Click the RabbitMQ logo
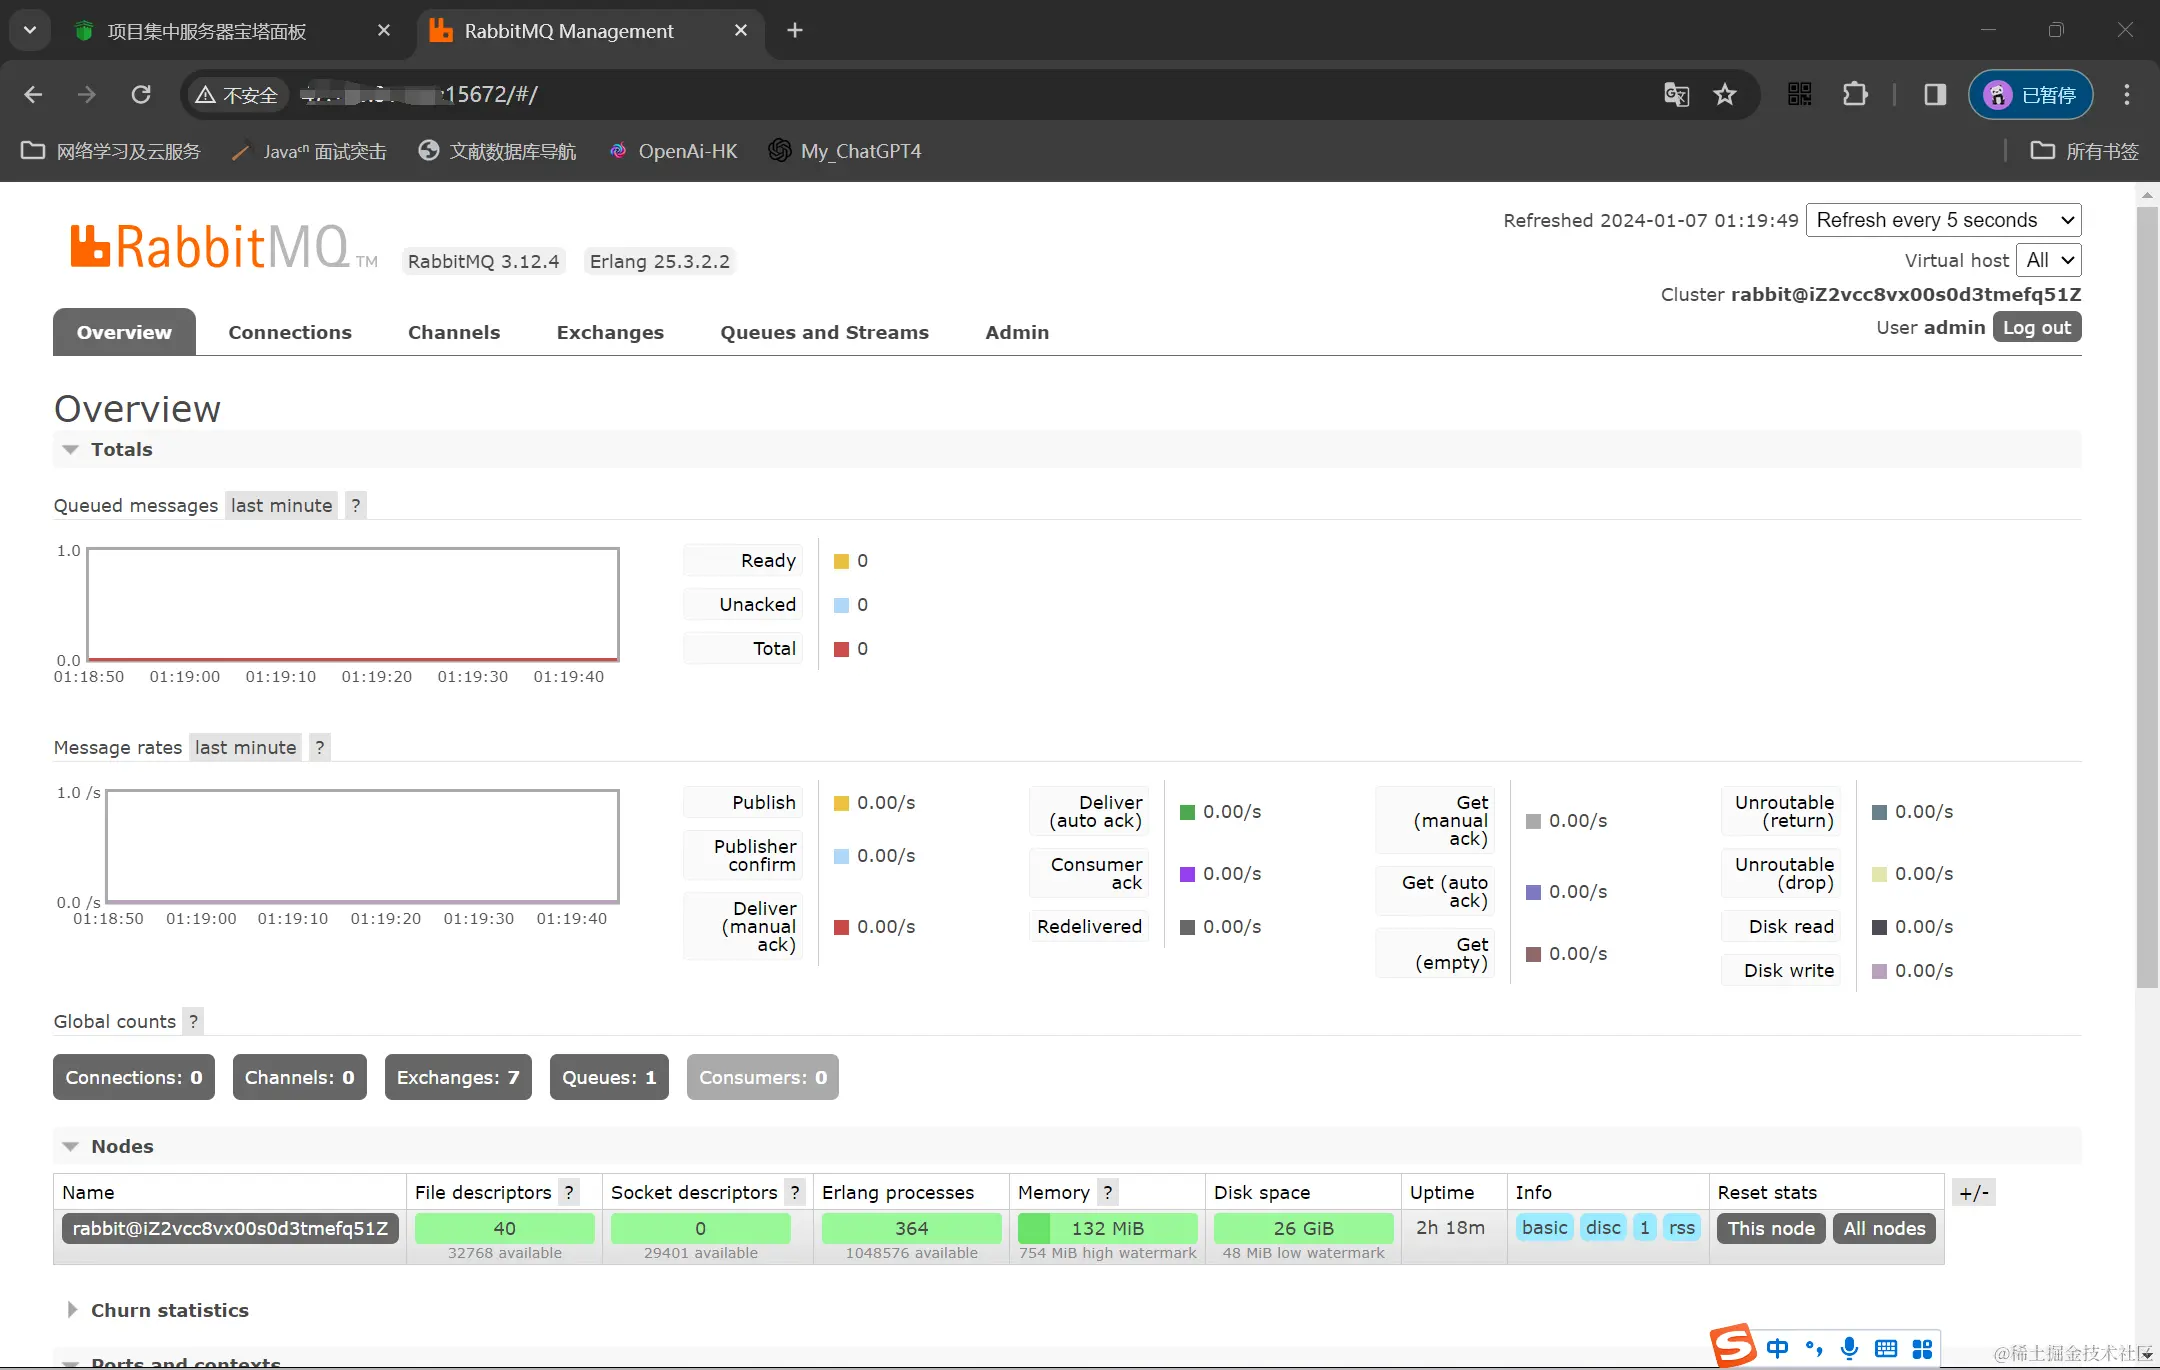This screenshot has height=1370, width=2160. [x=224, y=246]
